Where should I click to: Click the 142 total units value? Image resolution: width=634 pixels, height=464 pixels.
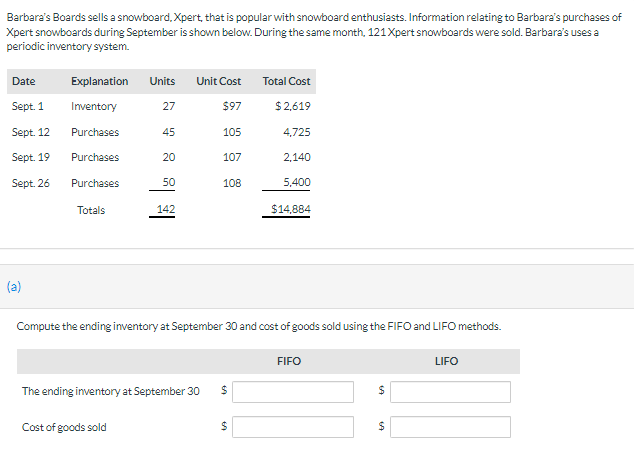166,210
